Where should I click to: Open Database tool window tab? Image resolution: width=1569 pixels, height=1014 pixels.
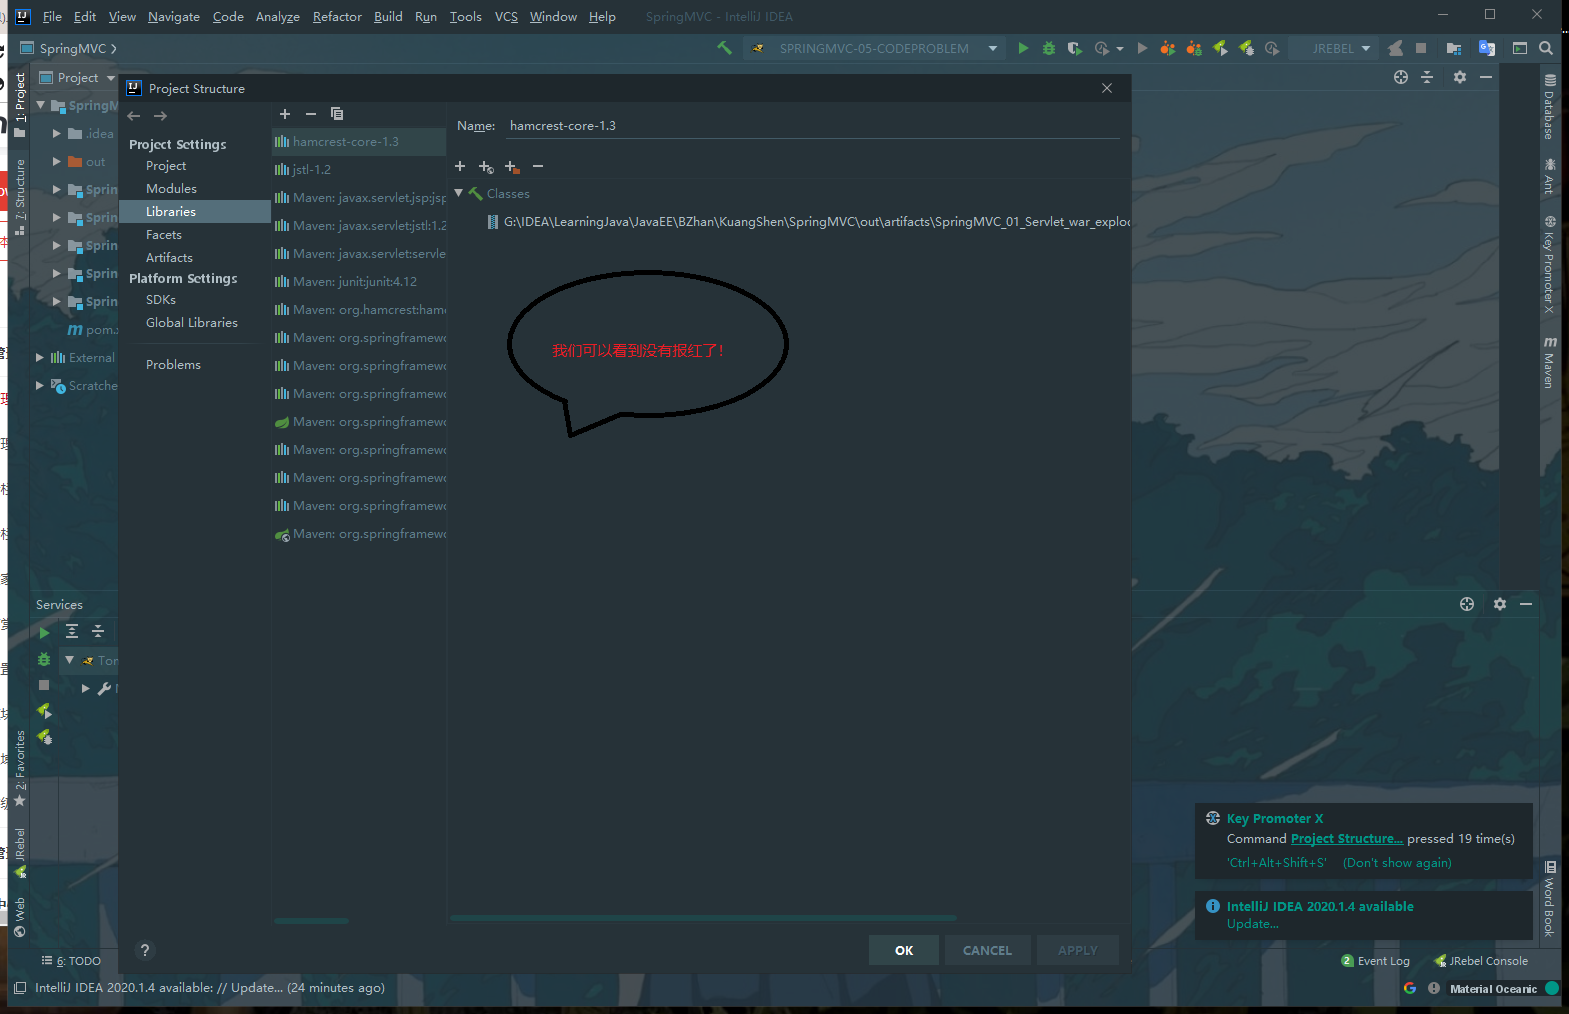(1549, 106)
